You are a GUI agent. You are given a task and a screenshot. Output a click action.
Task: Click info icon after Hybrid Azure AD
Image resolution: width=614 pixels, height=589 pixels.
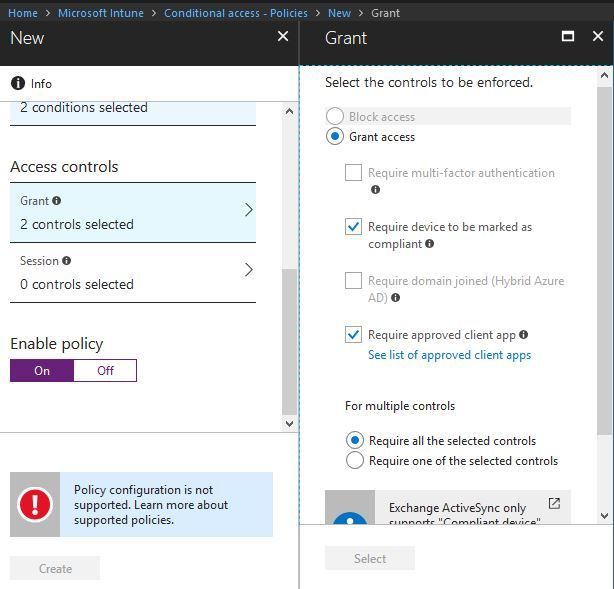point(396,298)
